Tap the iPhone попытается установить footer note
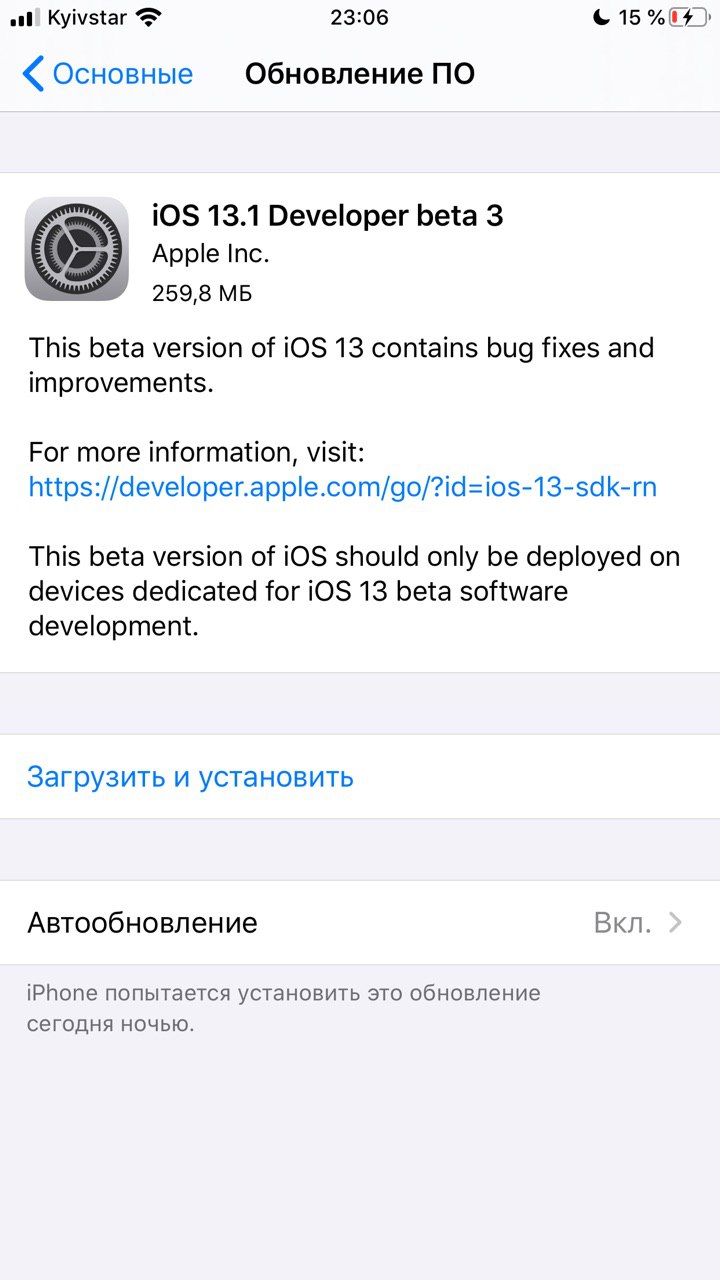Screen dimensions: 720x1280 pyautogui.click(x=283, y=1008)
